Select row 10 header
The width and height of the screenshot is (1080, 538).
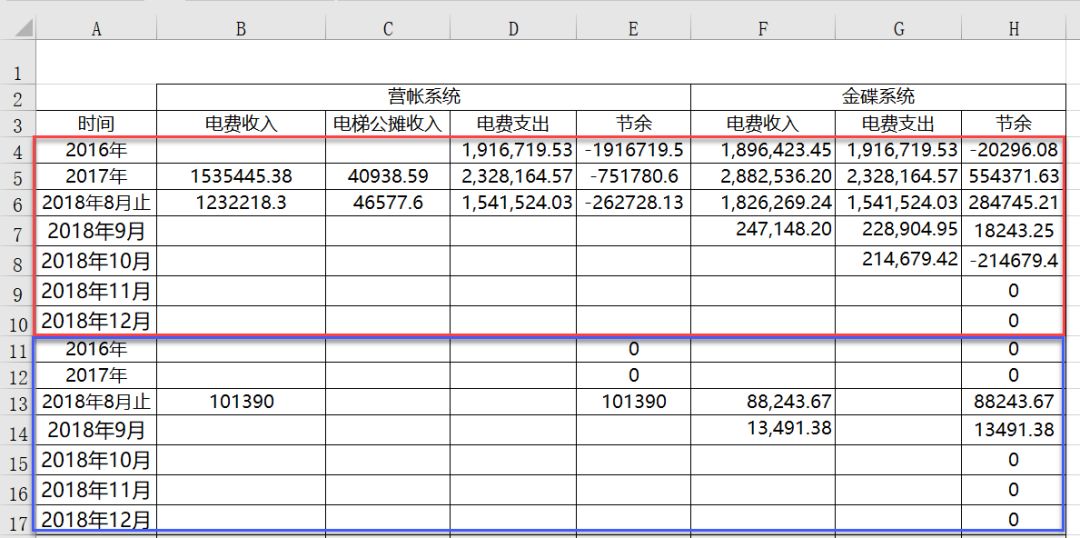pos(17,323)
